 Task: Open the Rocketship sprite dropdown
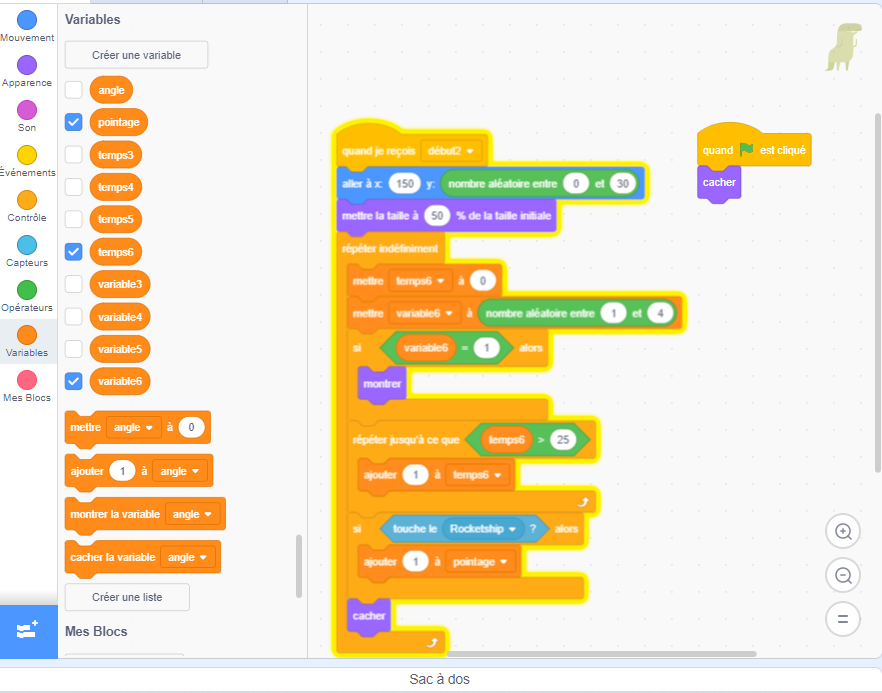click(483, 529)
